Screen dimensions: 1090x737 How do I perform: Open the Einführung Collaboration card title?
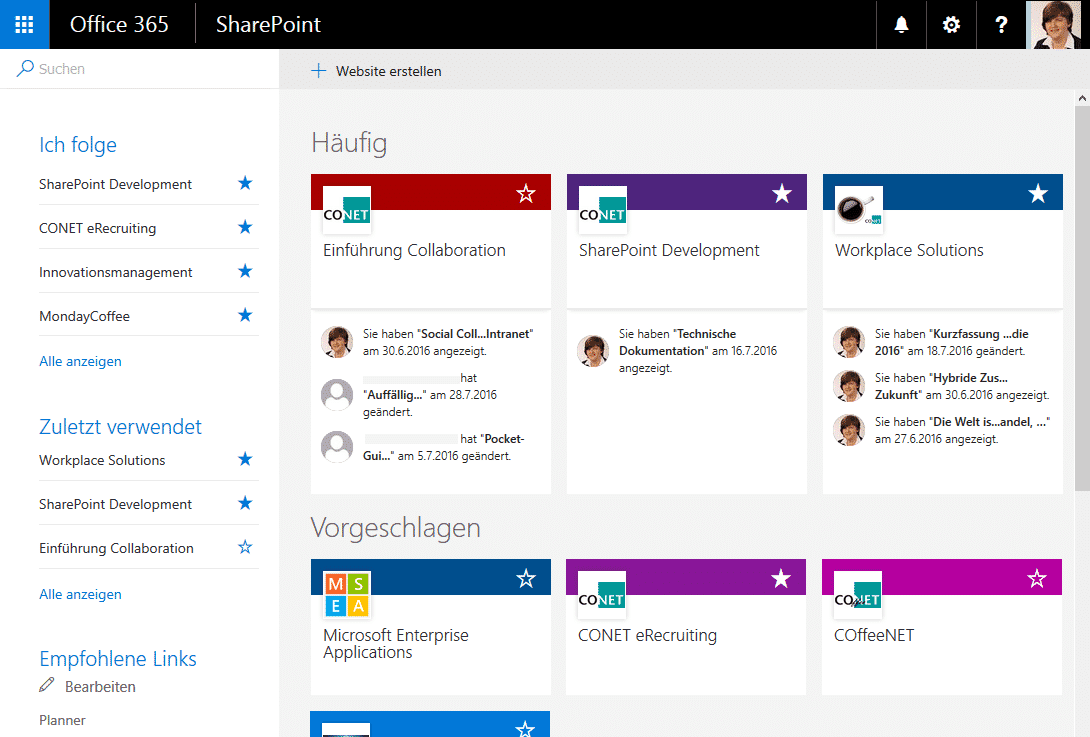coord(414,250)
